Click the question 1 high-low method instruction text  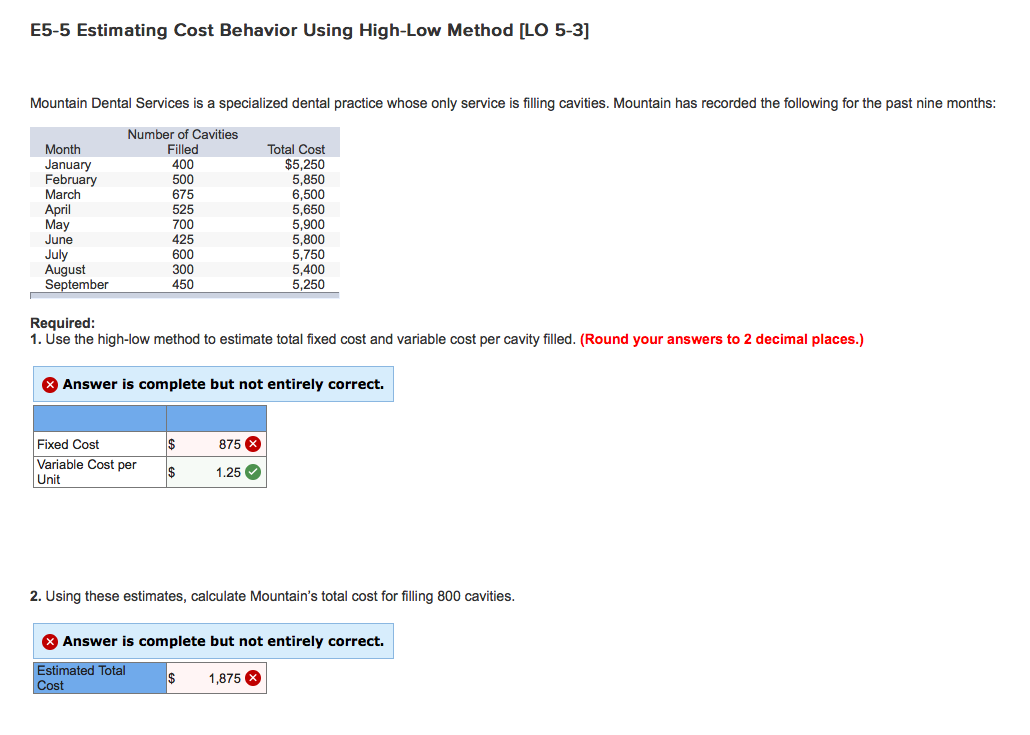303,340
